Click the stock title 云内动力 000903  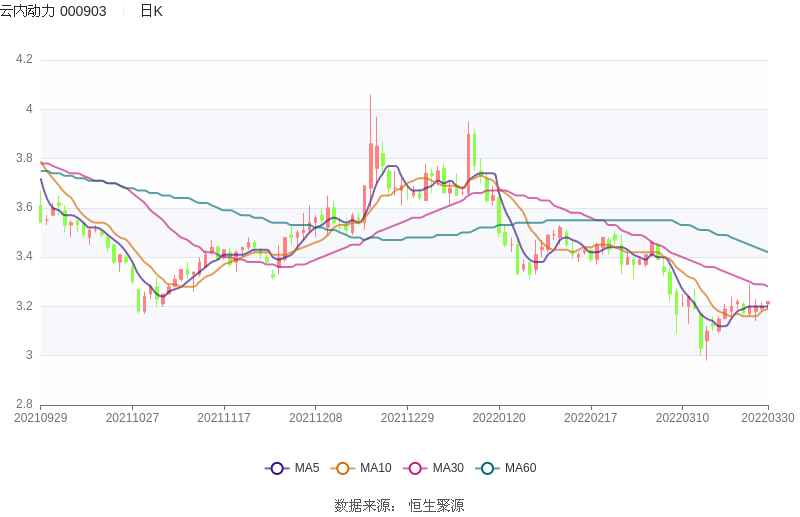tap(54, 11)
